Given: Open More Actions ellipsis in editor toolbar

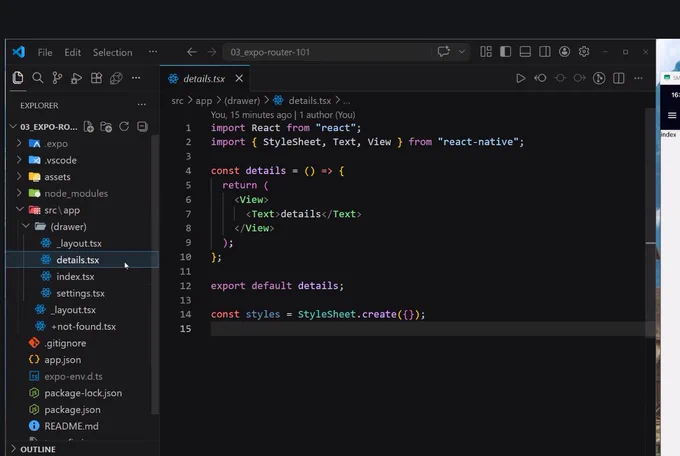Looking at the screenshot, I should point(638,78).
